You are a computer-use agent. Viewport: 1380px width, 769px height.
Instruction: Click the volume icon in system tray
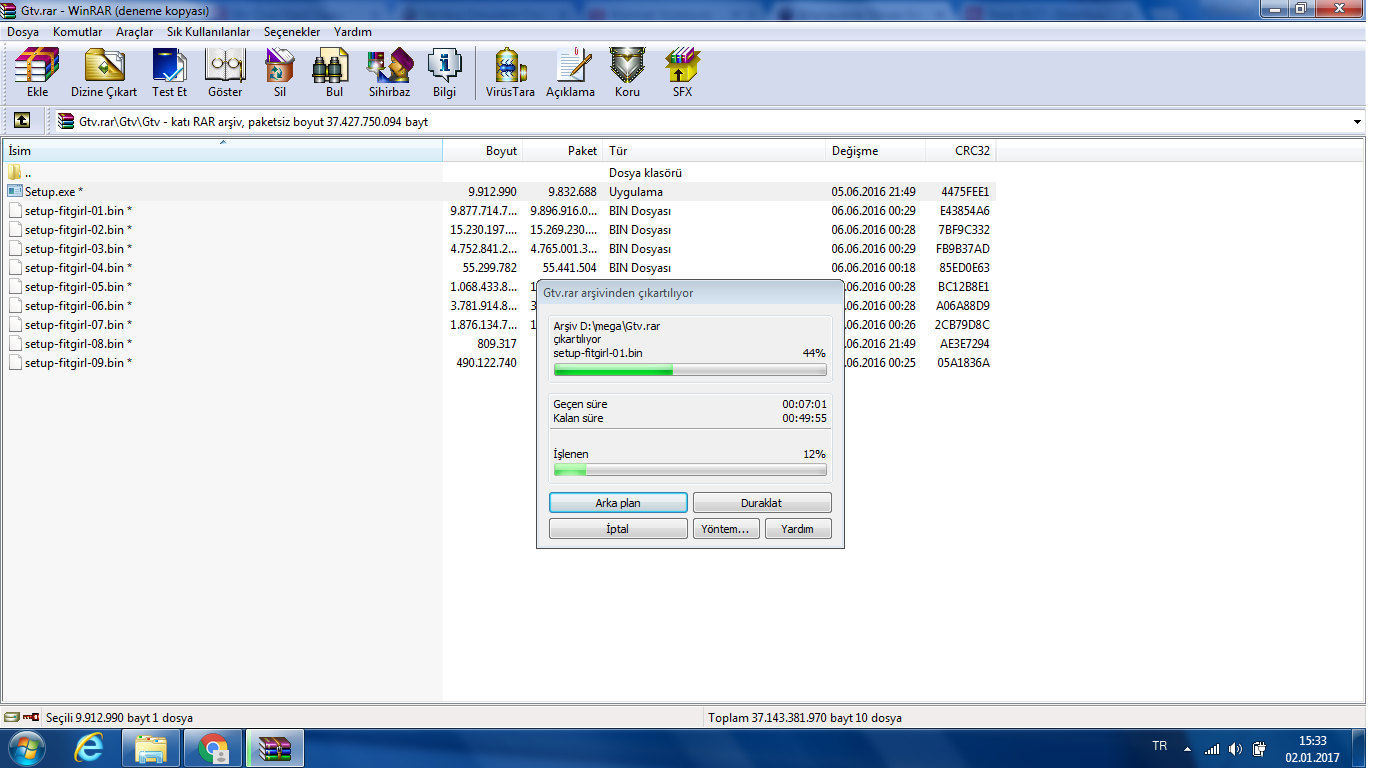(1236, 748)
